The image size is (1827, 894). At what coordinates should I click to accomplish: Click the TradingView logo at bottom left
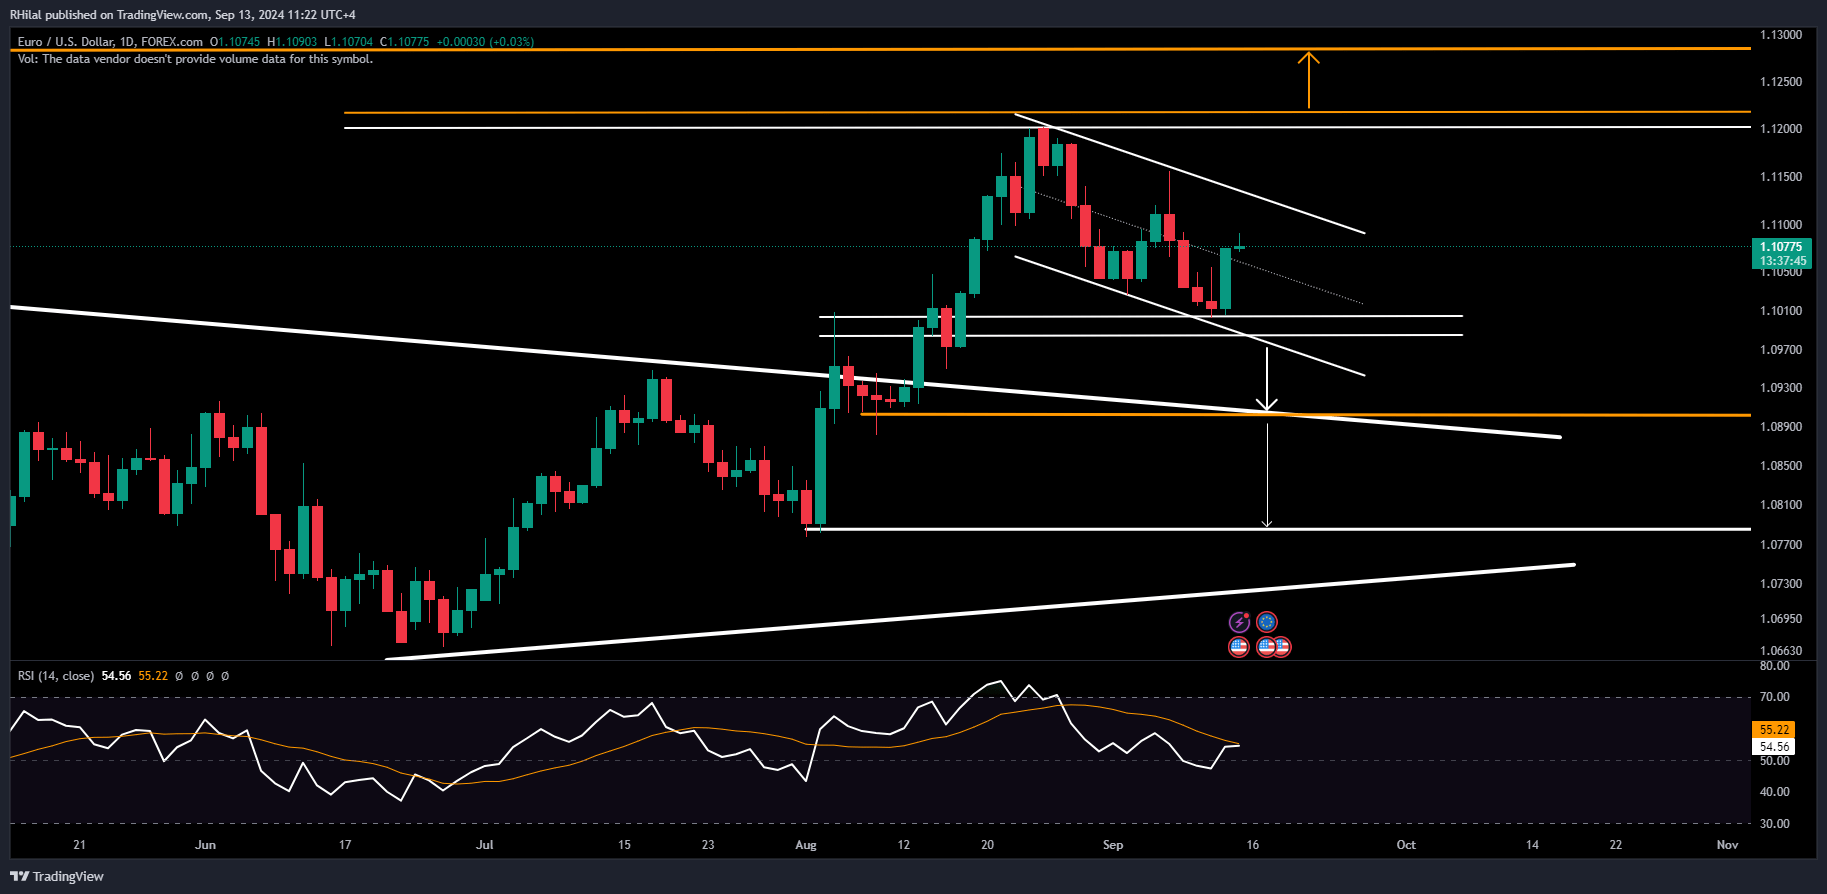coord(57,876)
